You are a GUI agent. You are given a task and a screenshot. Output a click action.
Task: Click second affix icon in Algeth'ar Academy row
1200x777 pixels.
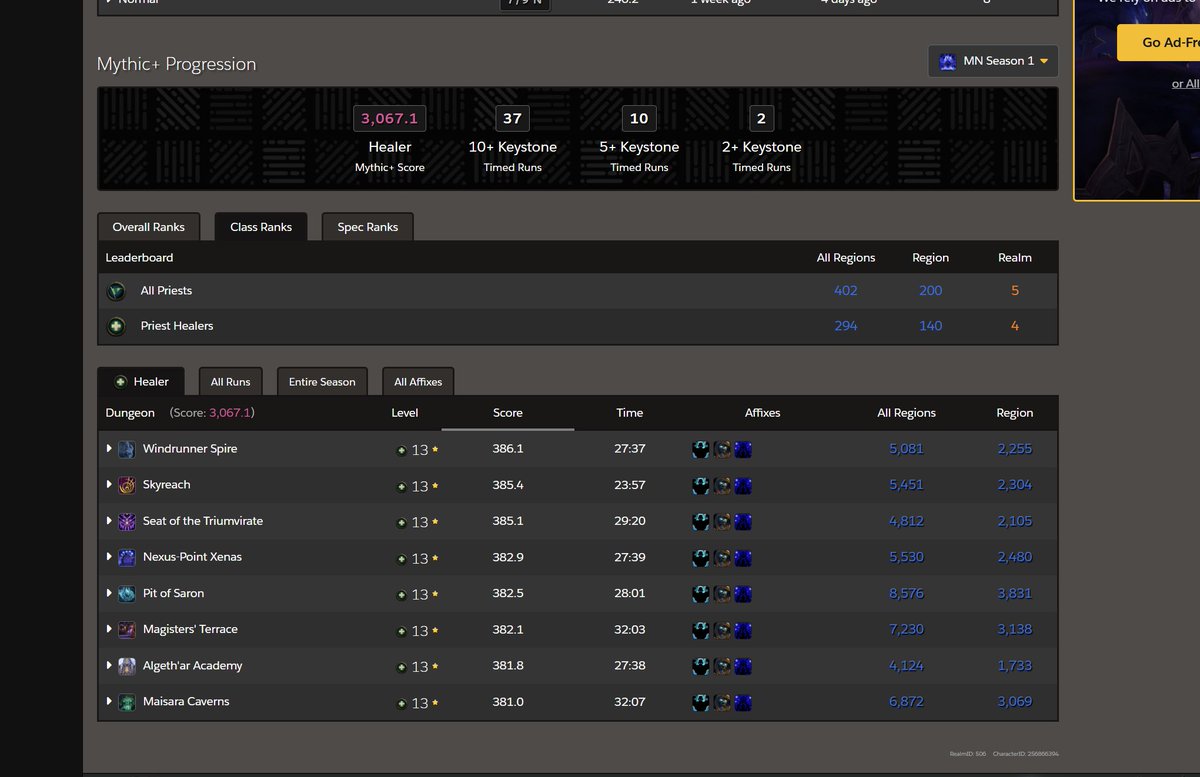[x=722, y=666]
